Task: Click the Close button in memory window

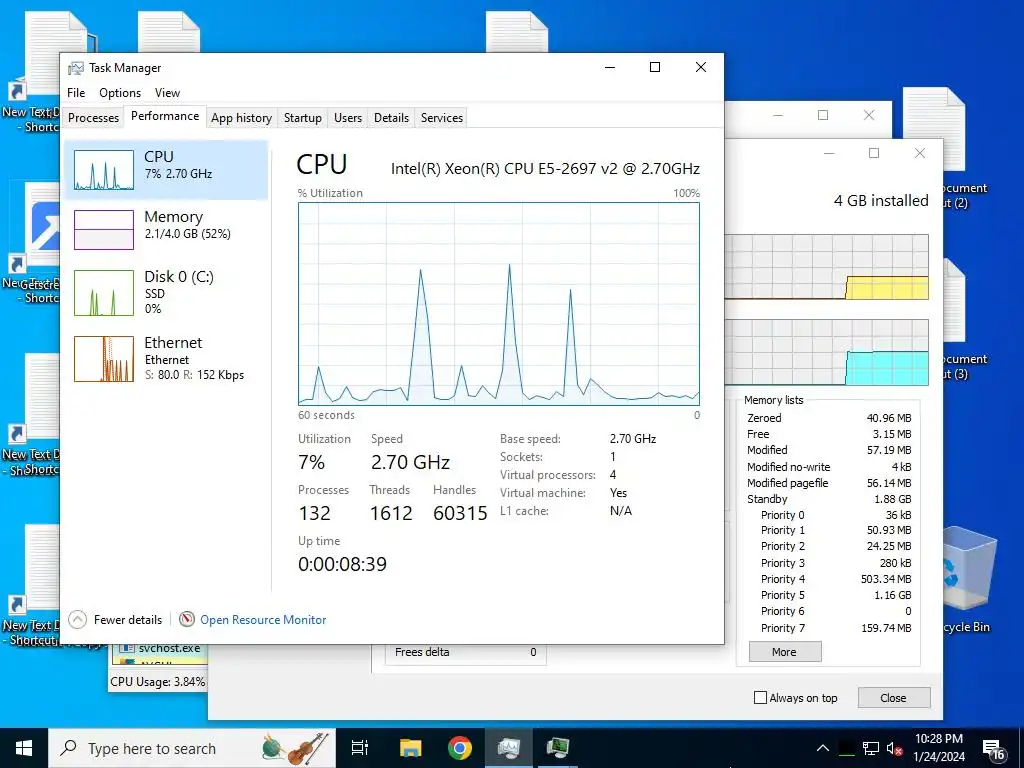Action: point(893,697)
